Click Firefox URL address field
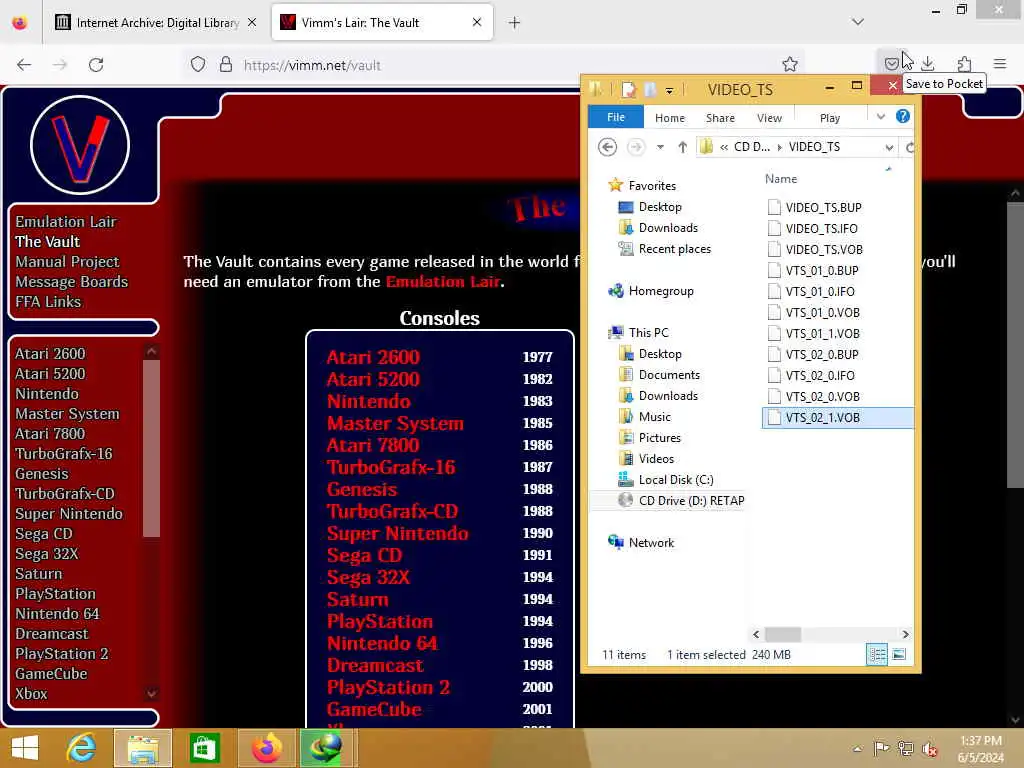The height and width of the screenshot is (768, 1024). [496, 65]
